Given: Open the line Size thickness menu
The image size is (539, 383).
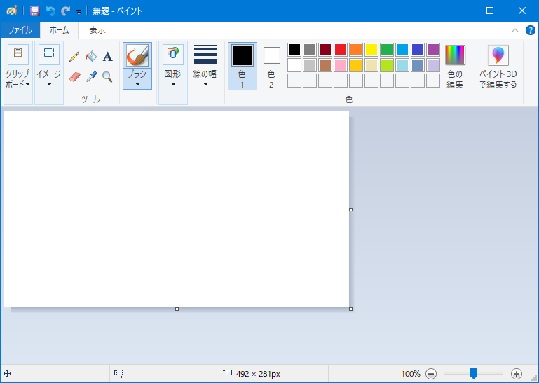Looking at the screenshot, I should (205, 65).
